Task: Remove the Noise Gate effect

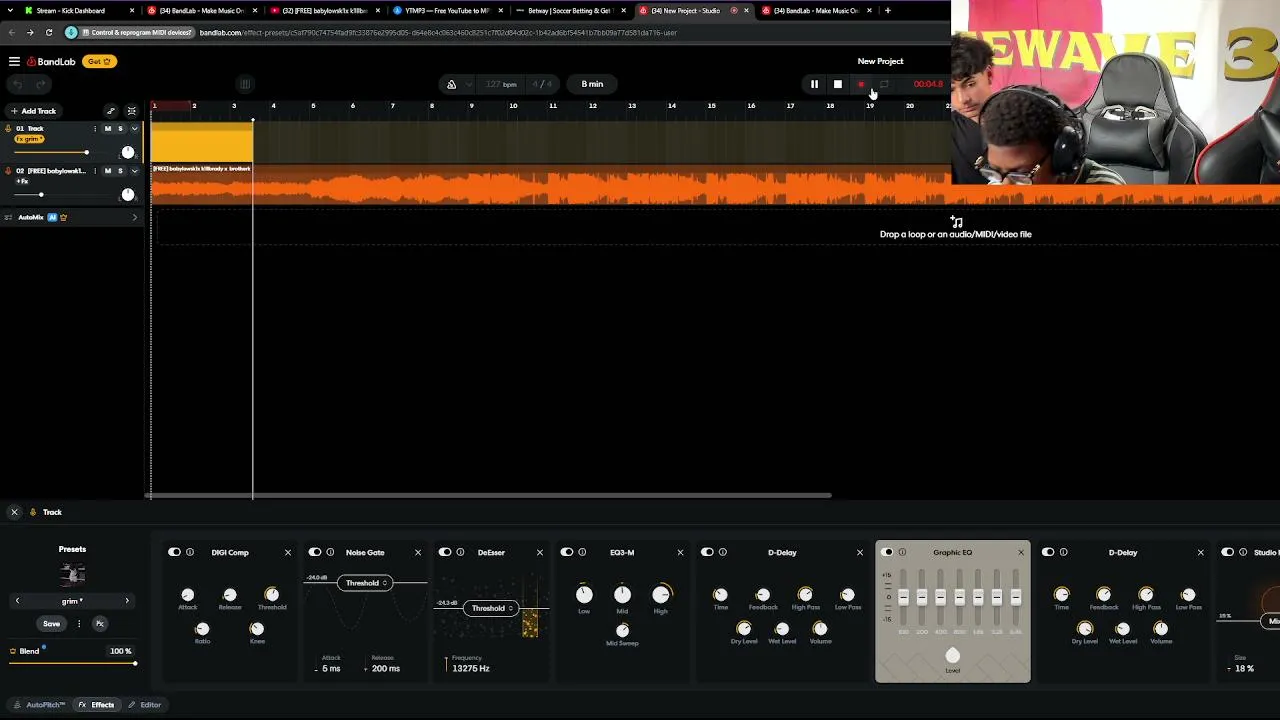Action: coord(418,552)
